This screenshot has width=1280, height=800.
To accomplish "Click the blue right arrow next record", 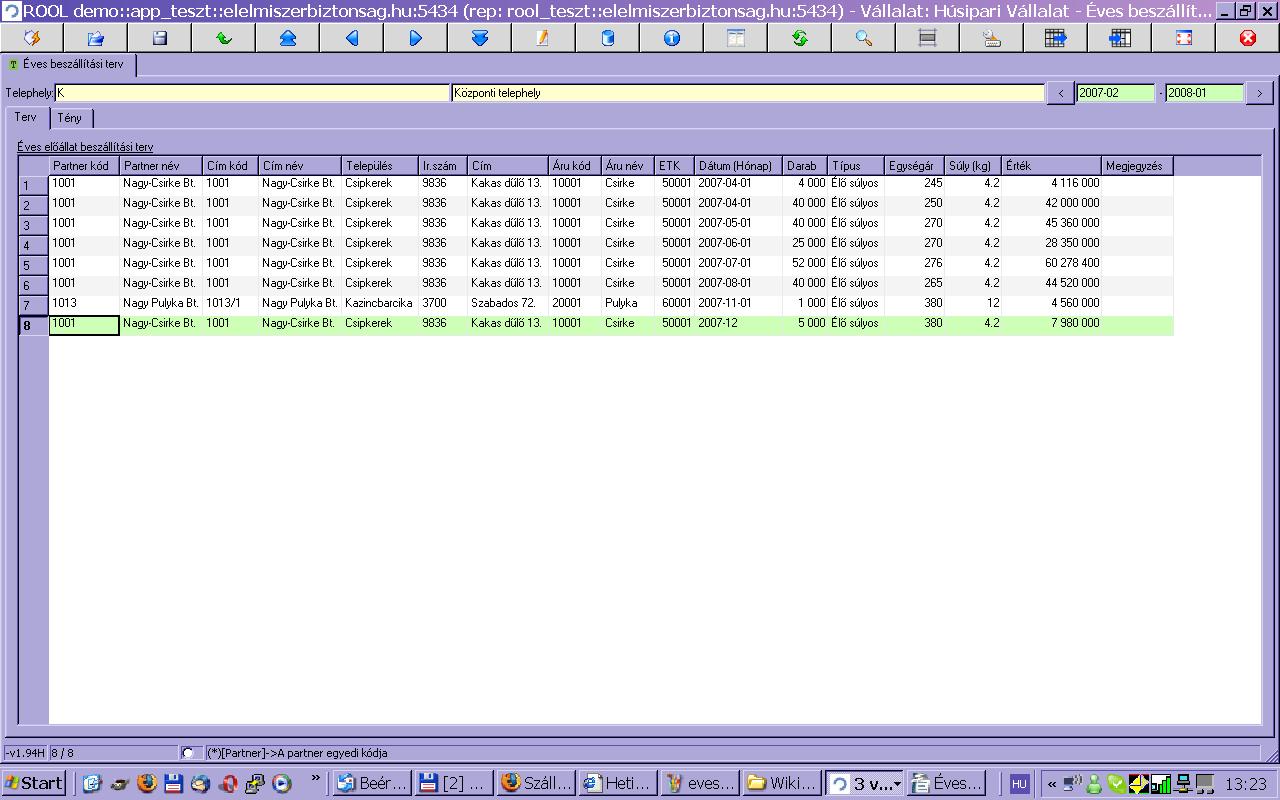I will (416, 38).
